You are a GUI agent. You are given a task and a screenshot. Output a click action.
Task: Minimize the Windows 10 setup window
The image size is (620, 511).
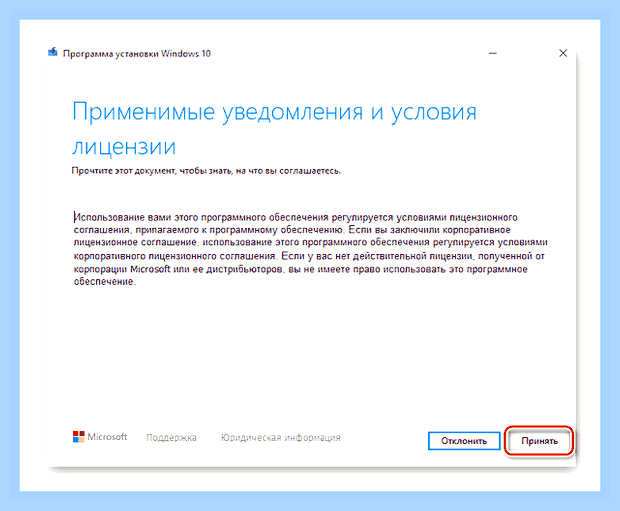pyautogui.click(x=493, y=53)
